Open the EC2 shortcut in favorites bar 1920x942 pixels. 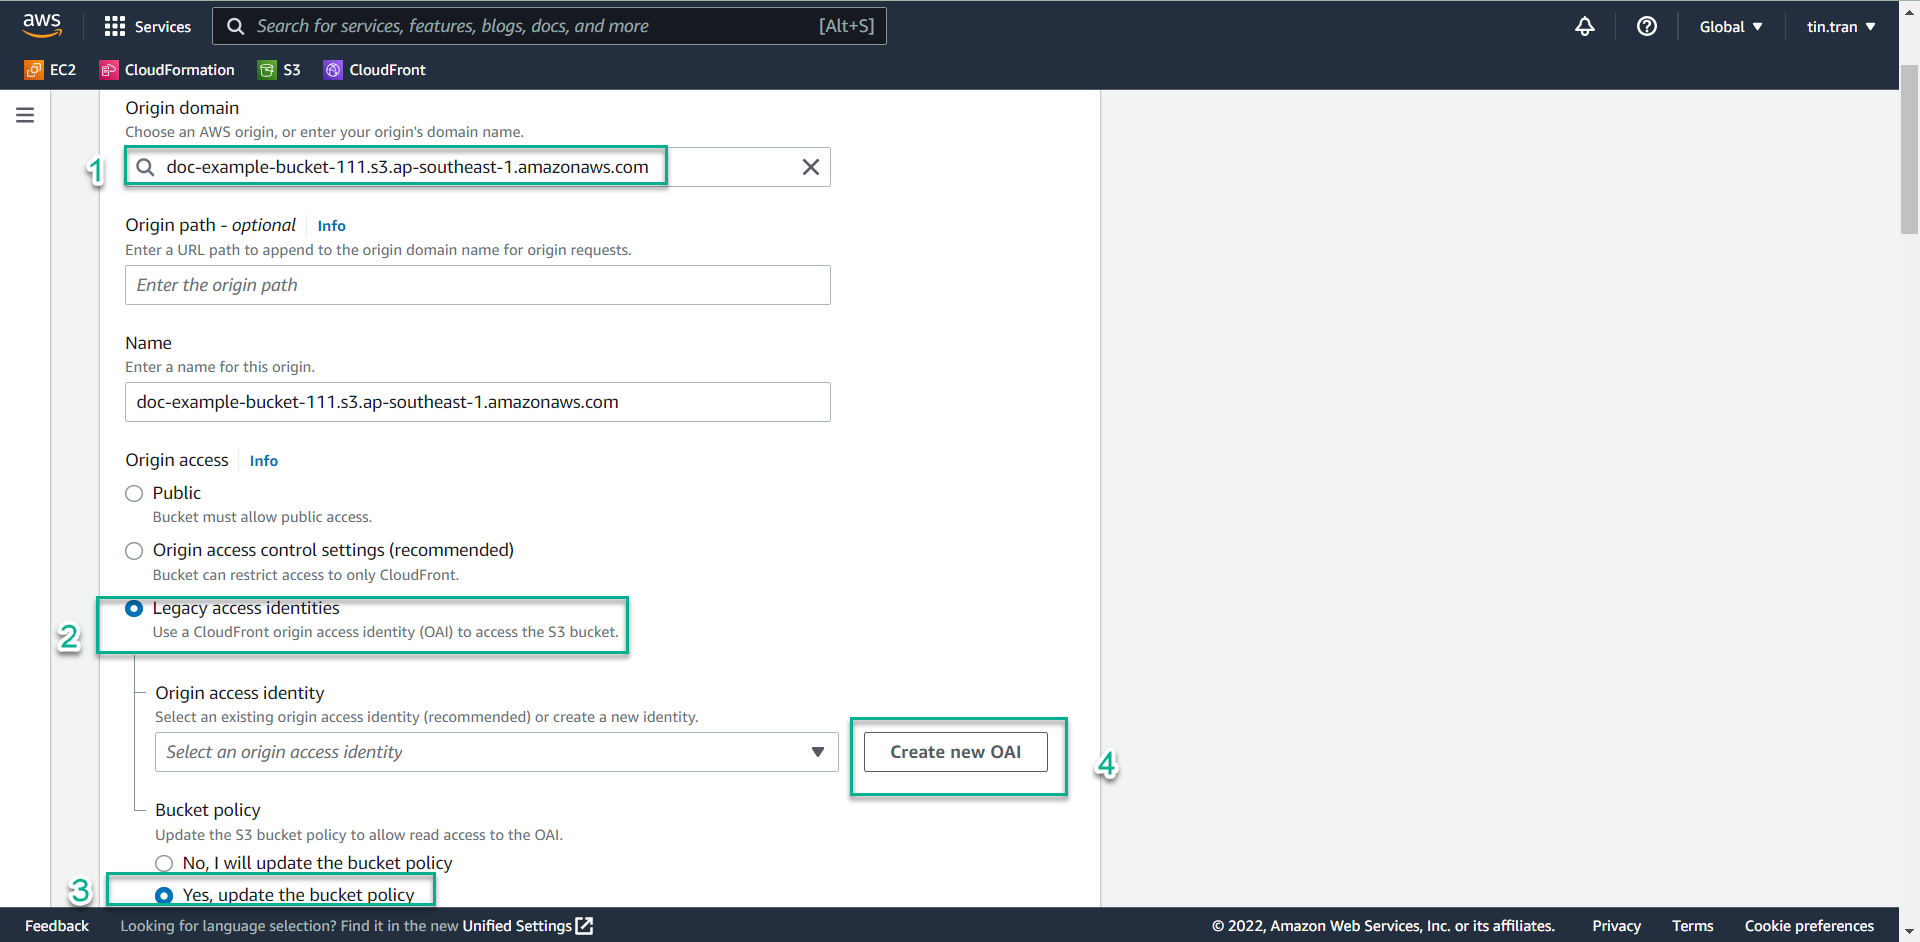(x=50, y=70)
